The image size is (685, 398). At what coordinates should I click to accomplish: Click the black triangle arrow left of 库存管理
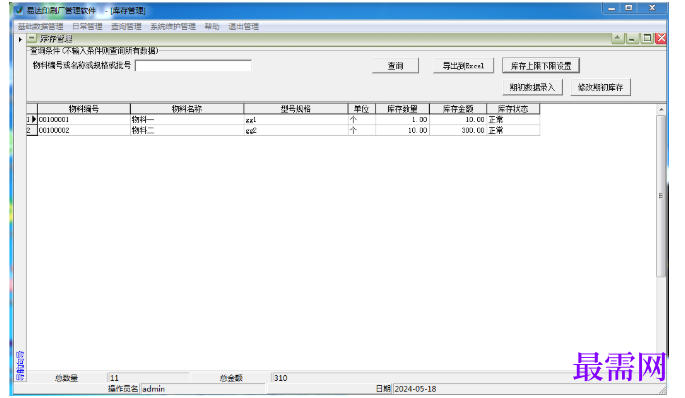(x=20, y=39)
